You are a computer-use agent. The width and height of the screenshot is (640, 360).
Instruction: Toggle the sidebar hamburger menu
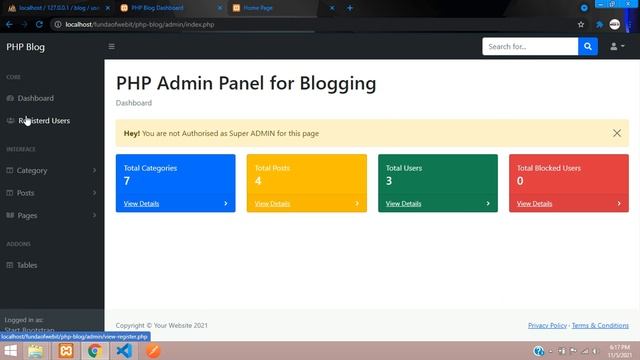point(111,47)
